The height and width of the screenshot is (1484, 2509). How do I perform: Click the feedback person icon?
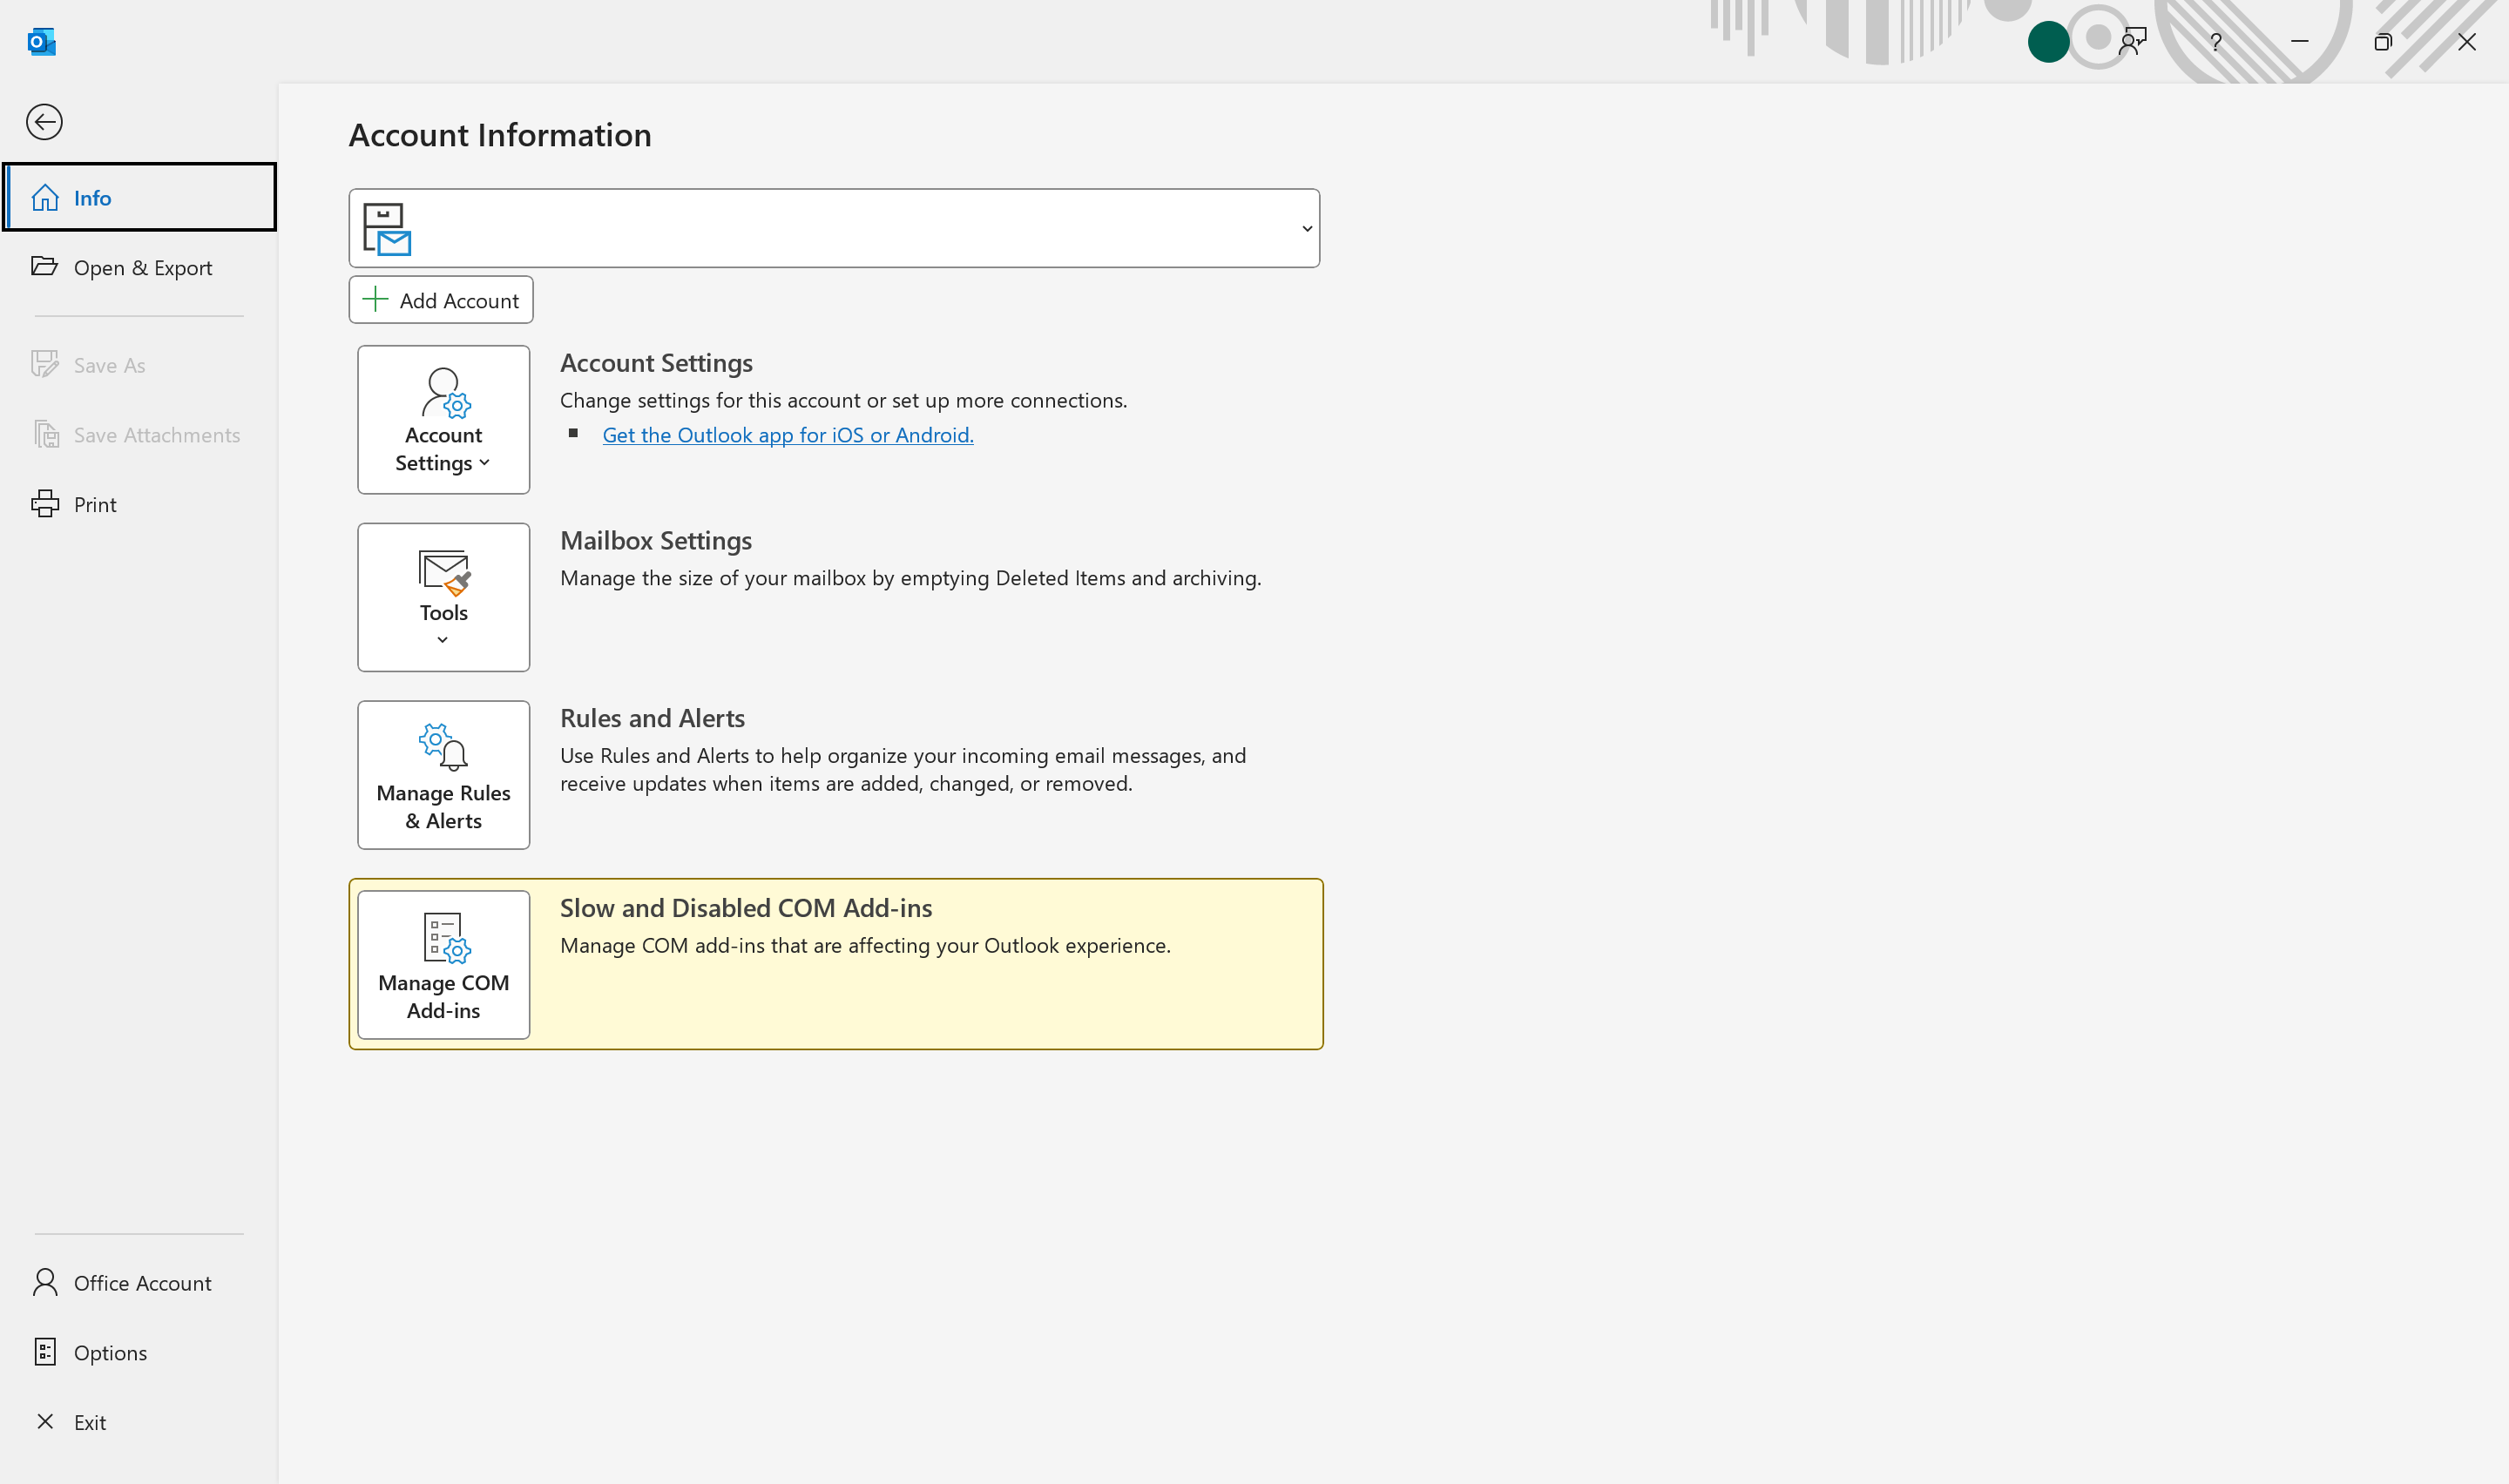[2133, 42]
